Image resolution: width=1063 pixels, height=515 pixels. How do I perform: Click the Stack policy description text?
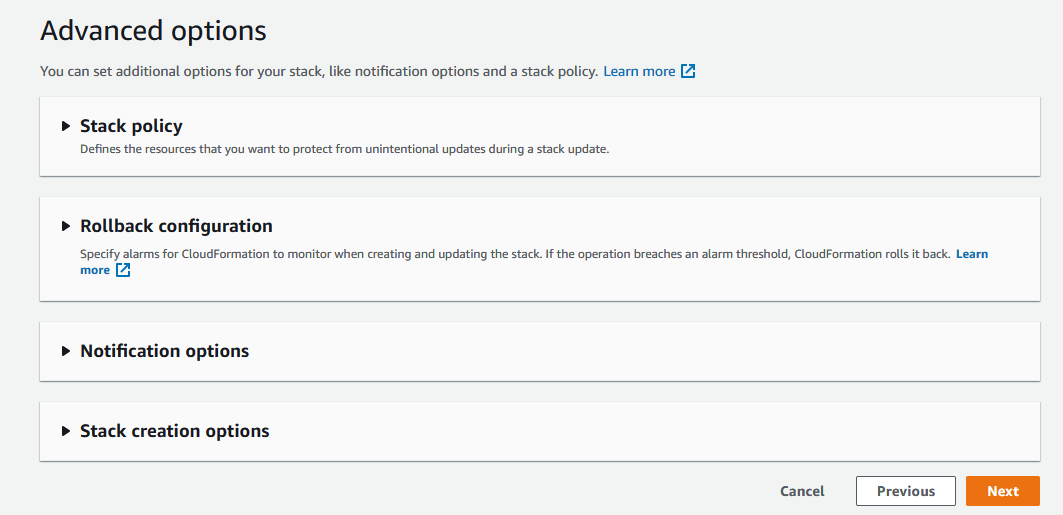point(344,149)
